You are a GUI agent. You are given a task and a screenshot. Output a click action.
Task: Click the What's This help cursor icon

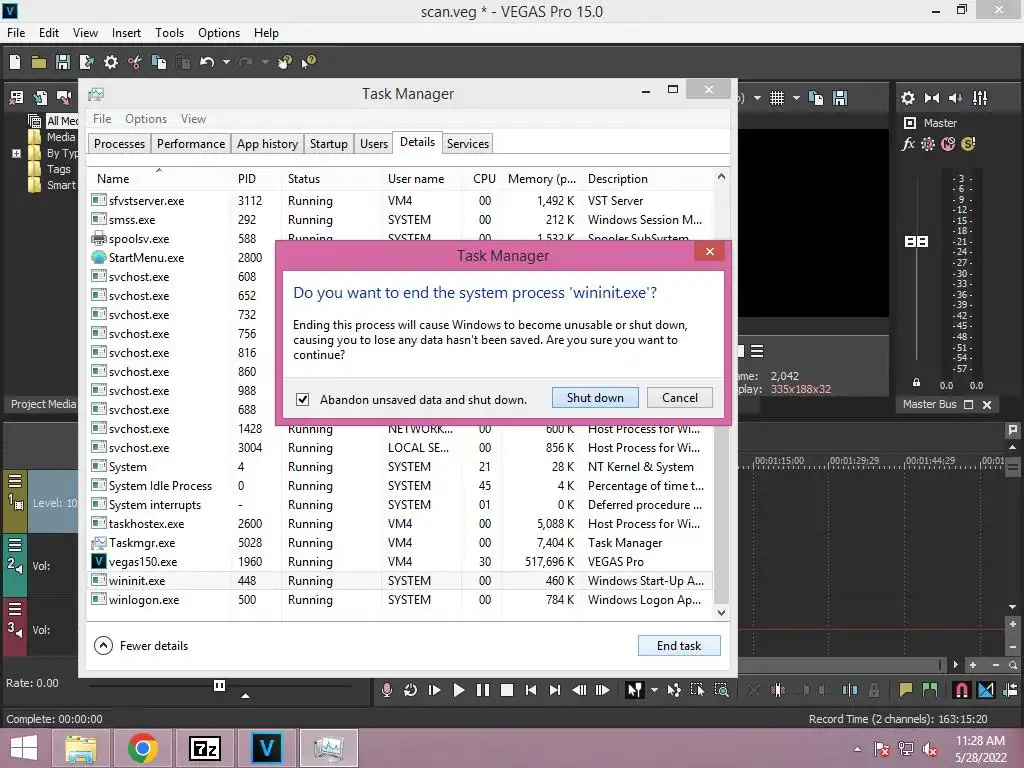[308, 62]
